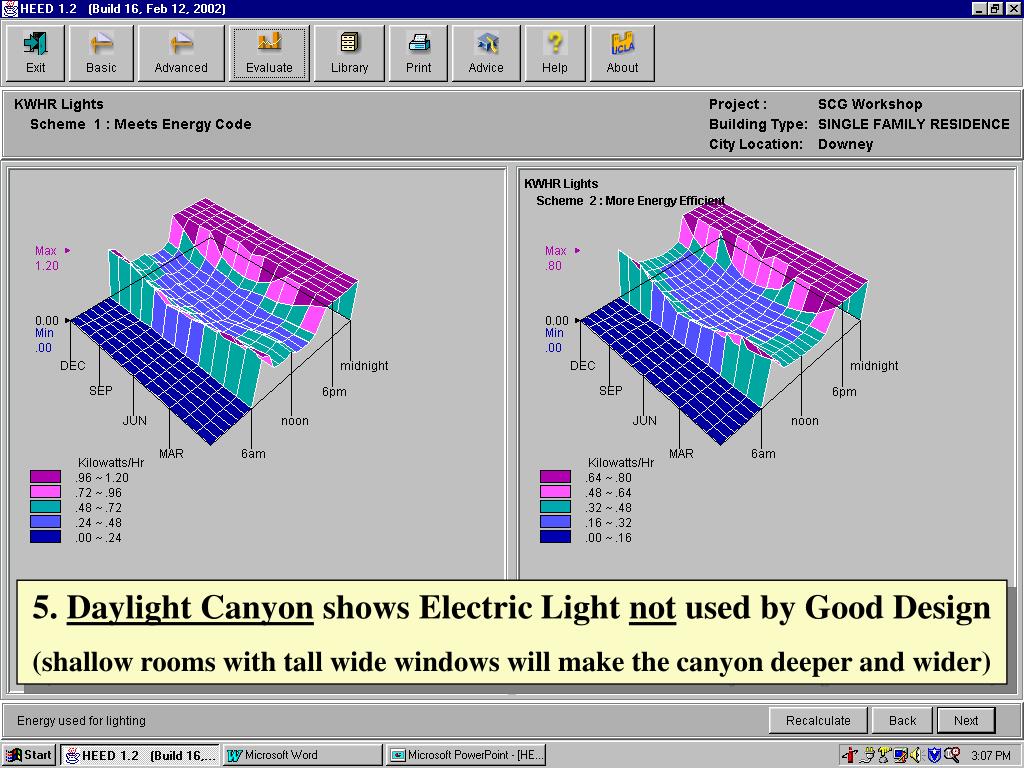
Task: Click the Recalculate button
Action: [x=818, y=720]
